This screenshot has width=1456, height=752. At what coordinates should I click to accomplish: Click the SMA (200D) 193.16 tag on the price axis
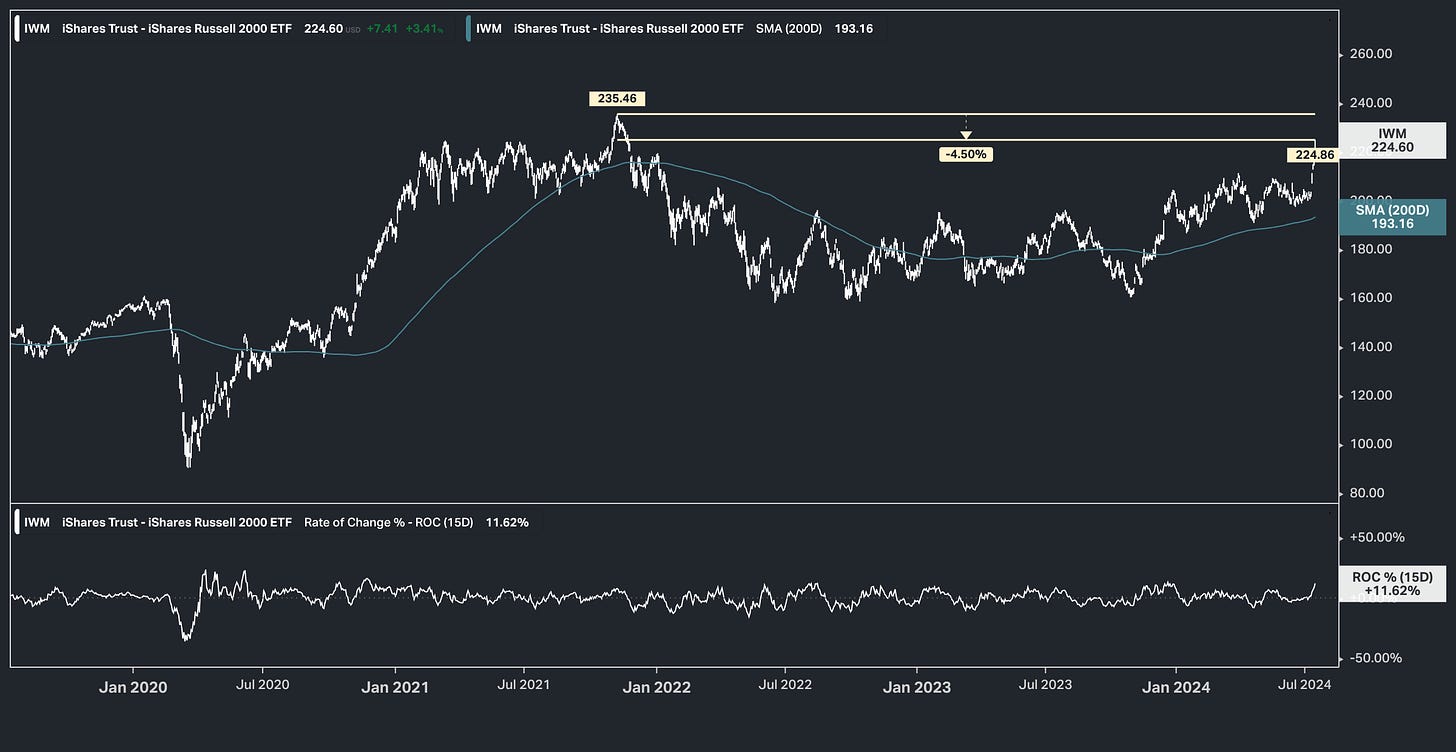(1392, 217)
